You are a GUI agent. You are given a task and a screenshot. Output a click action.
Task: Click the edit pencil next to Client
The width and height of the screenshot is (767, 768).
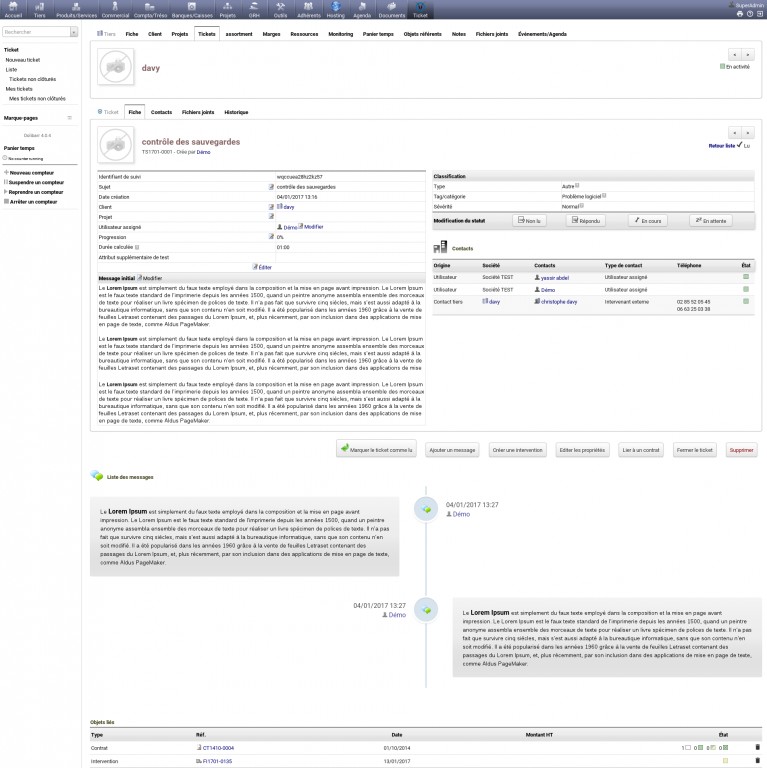(x=271, y=207)
